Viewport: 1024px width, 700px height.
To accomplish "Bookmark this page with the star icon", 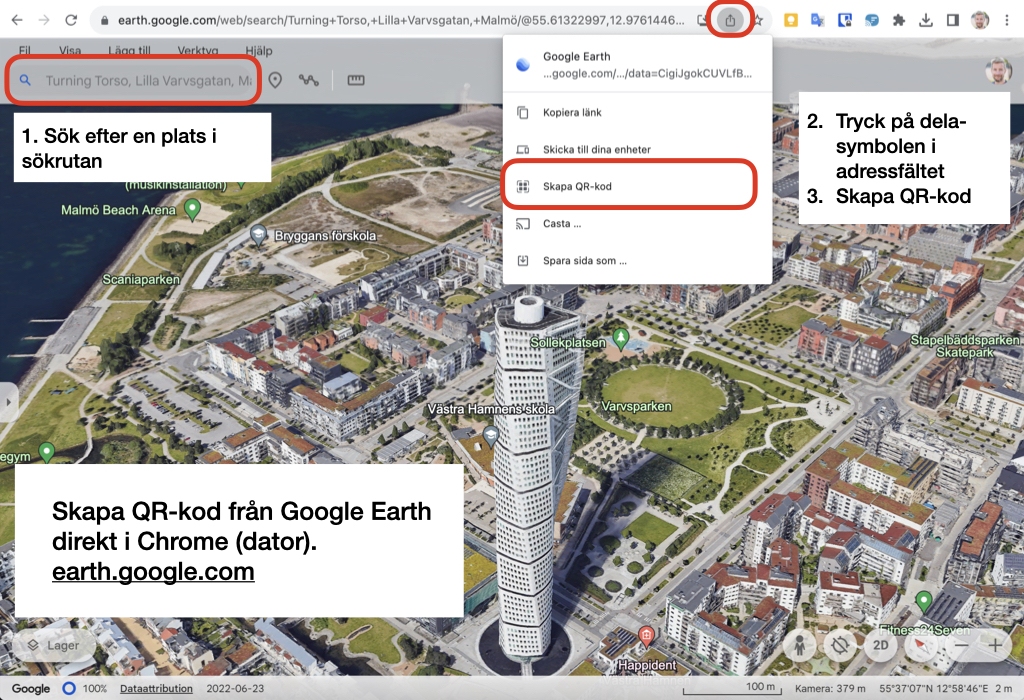I will point(758,20).
